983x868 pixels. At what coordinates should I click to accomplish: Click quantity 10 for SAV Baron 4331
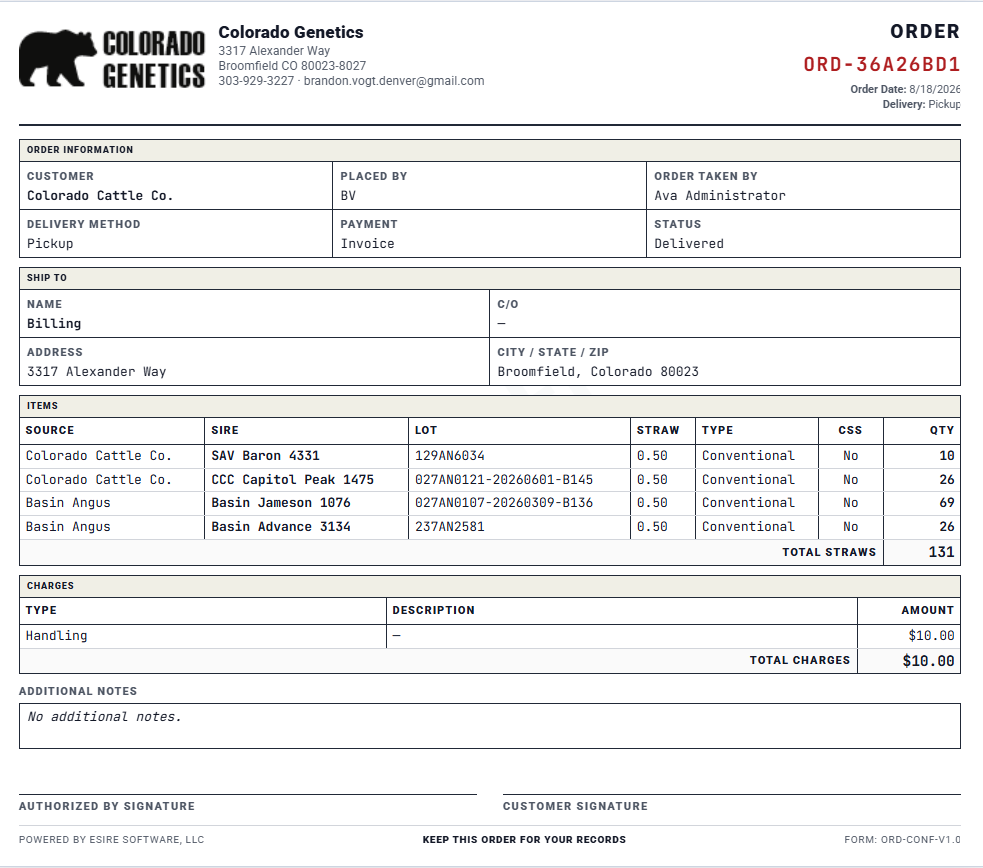pyautogui.click(x=947, y=456)
